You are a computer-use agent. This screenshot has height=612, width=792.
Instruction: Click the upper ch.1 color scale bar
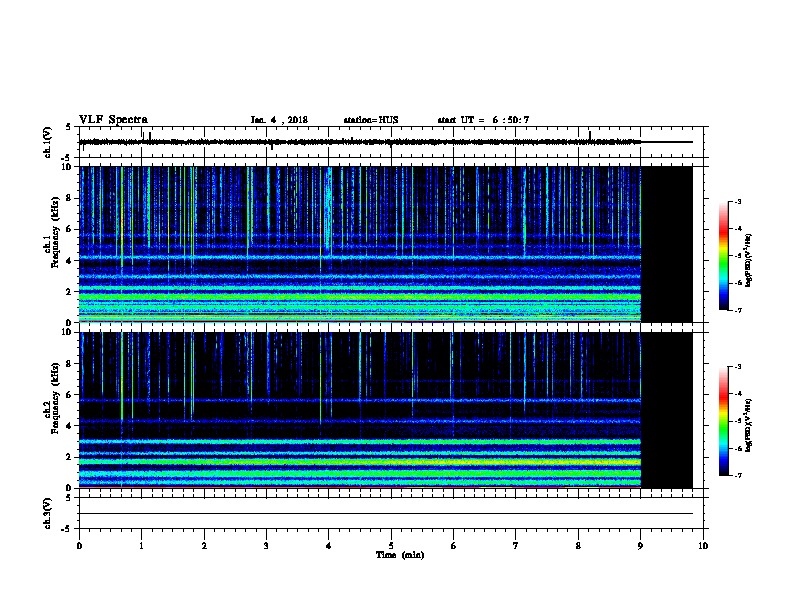tap(723, 256)
